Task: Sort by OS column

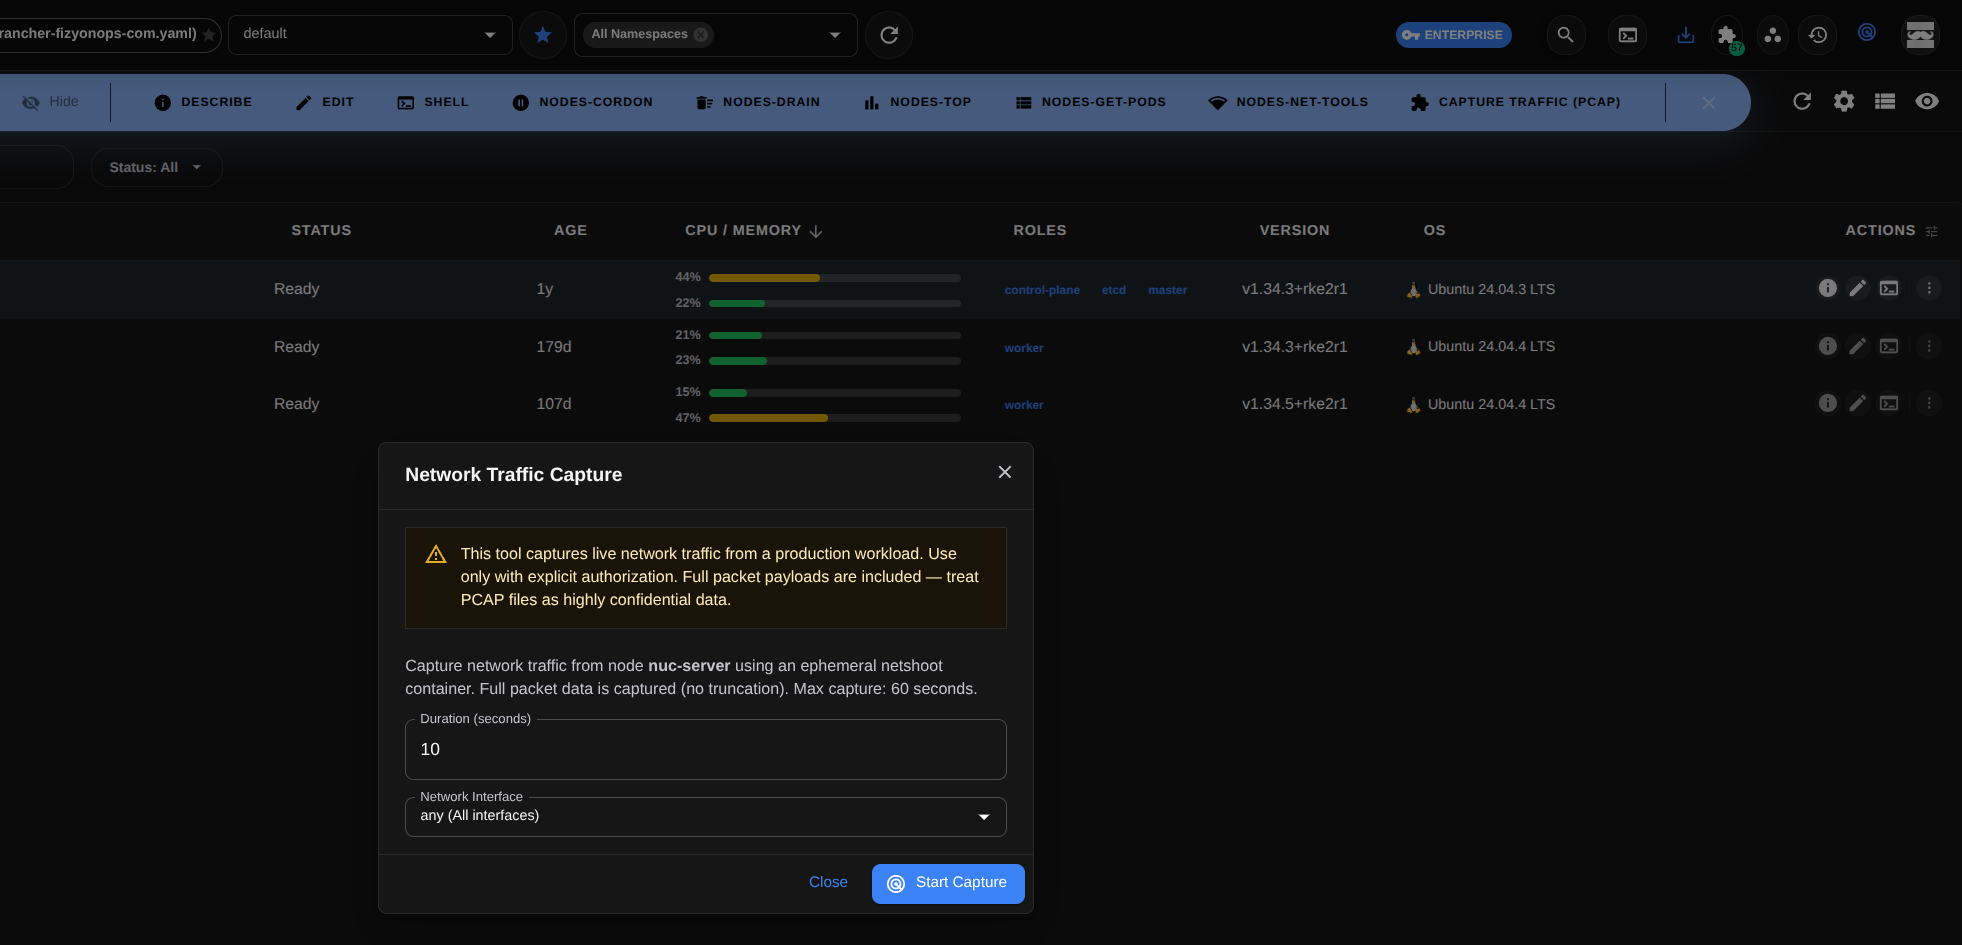Action: pos(1434,230)
